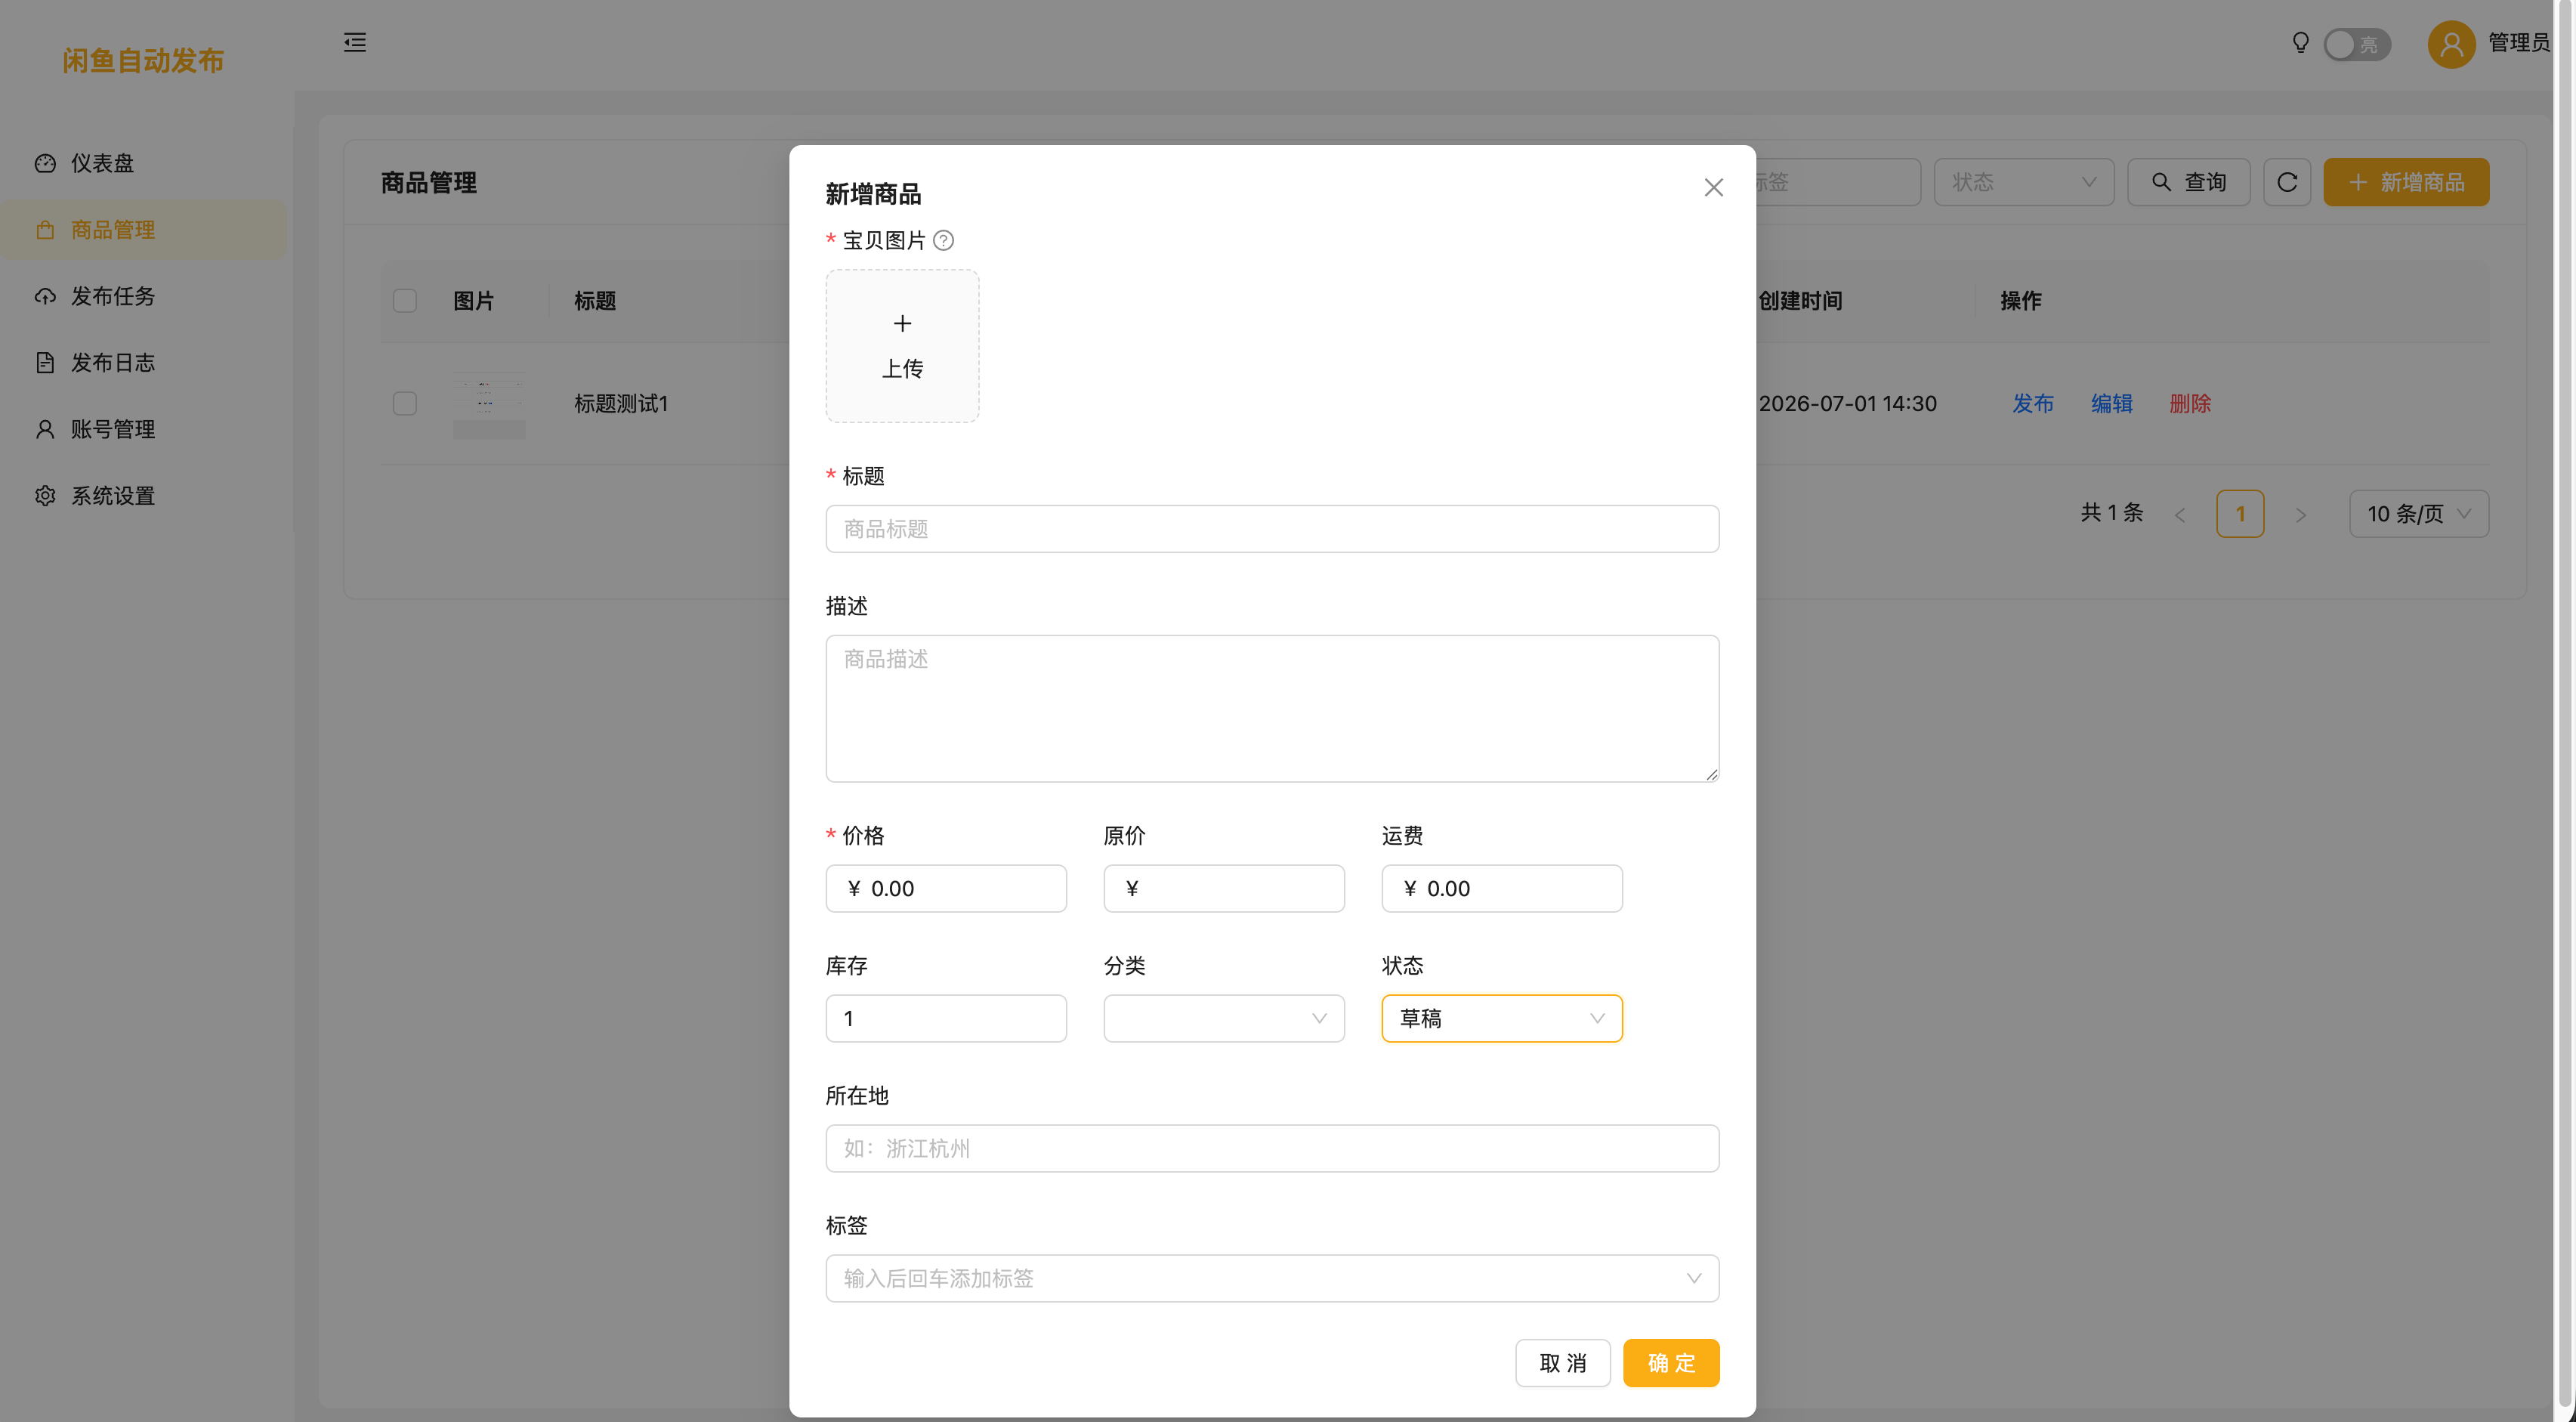Viewport: 2576px width, 1422px height.
Task: Open 发布任务 in the sidebar
Action: [x=146, y=296]
